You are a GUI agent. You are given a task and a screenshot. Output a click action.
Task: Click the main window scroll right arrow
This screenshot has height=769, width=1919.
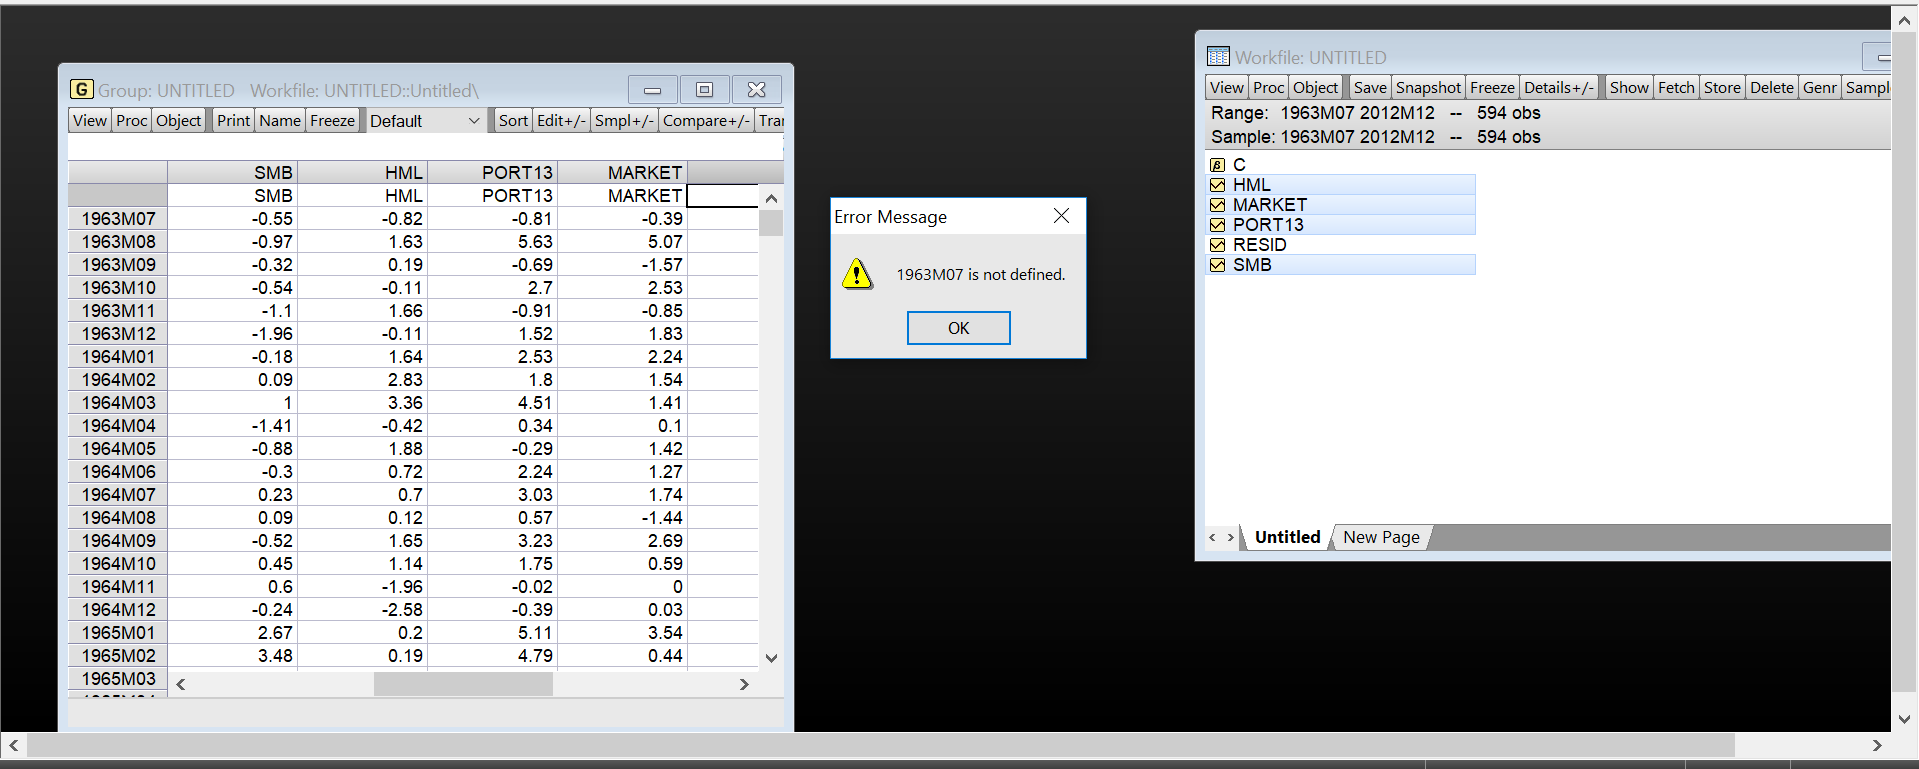[x=1877, y=745]
